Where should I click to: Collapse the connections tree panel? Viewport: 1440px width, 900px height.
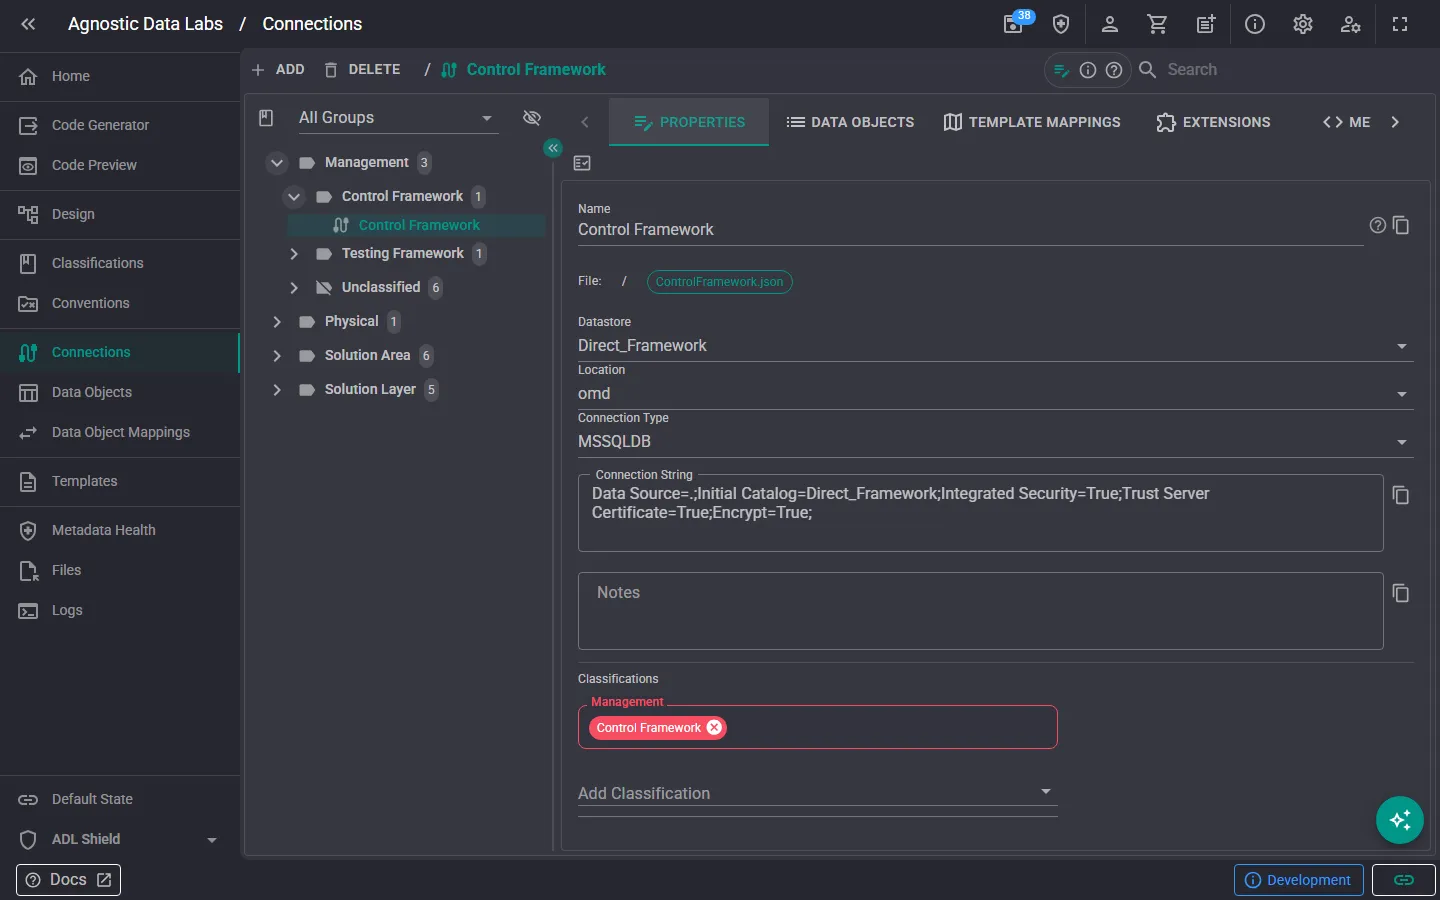tap(553, 148)
